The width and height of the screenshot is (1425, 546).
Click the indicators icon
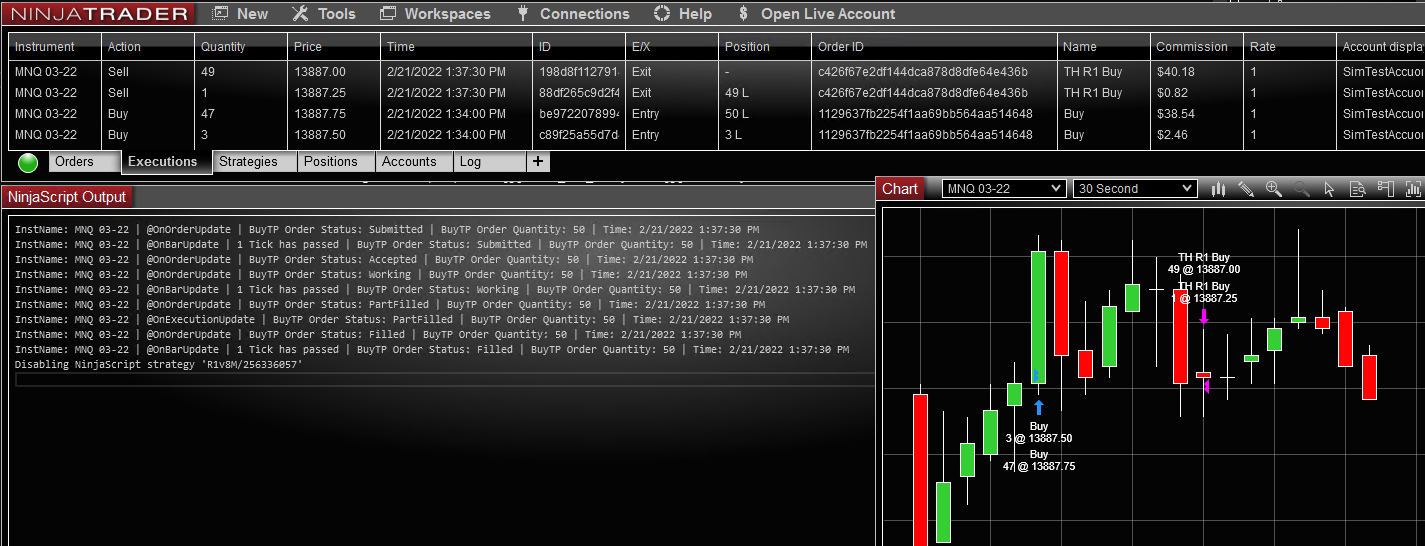click(x=1413, y=189)
